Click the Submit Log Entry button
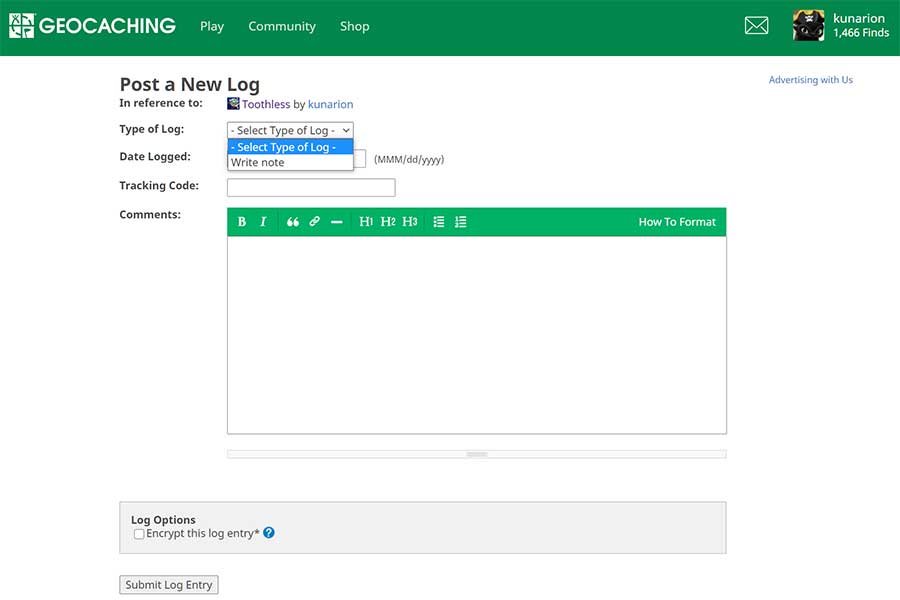Viewport: 900px width, 600px height. [x=169, y=584]
